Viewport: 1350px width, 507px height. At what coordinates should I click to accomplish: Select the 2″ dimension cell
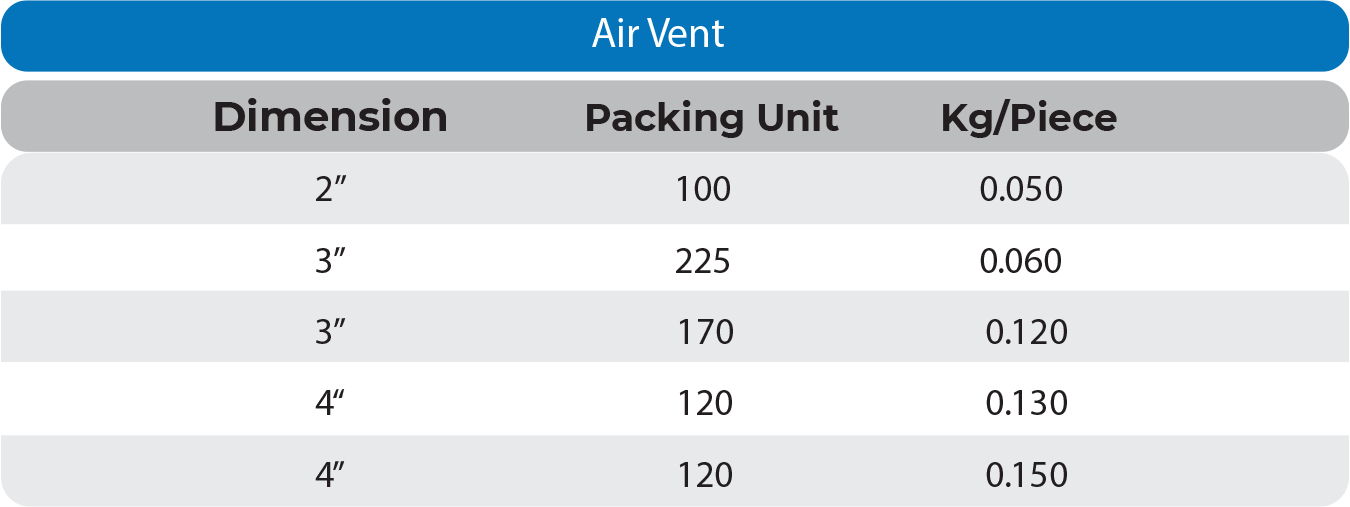coord(330,189)
